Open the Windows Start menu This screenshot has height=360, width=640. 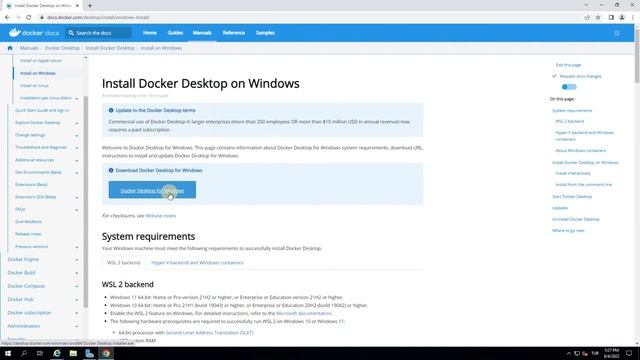(x=8, y=353)
